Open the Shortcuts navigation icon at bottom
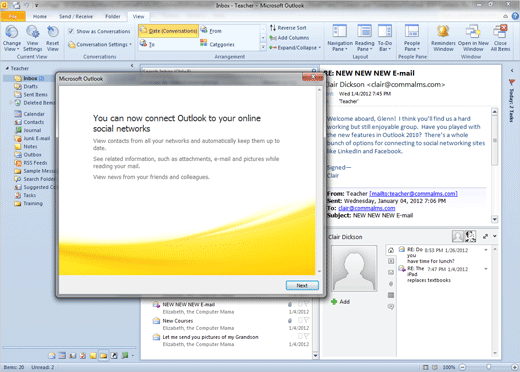 coord(114,356)
